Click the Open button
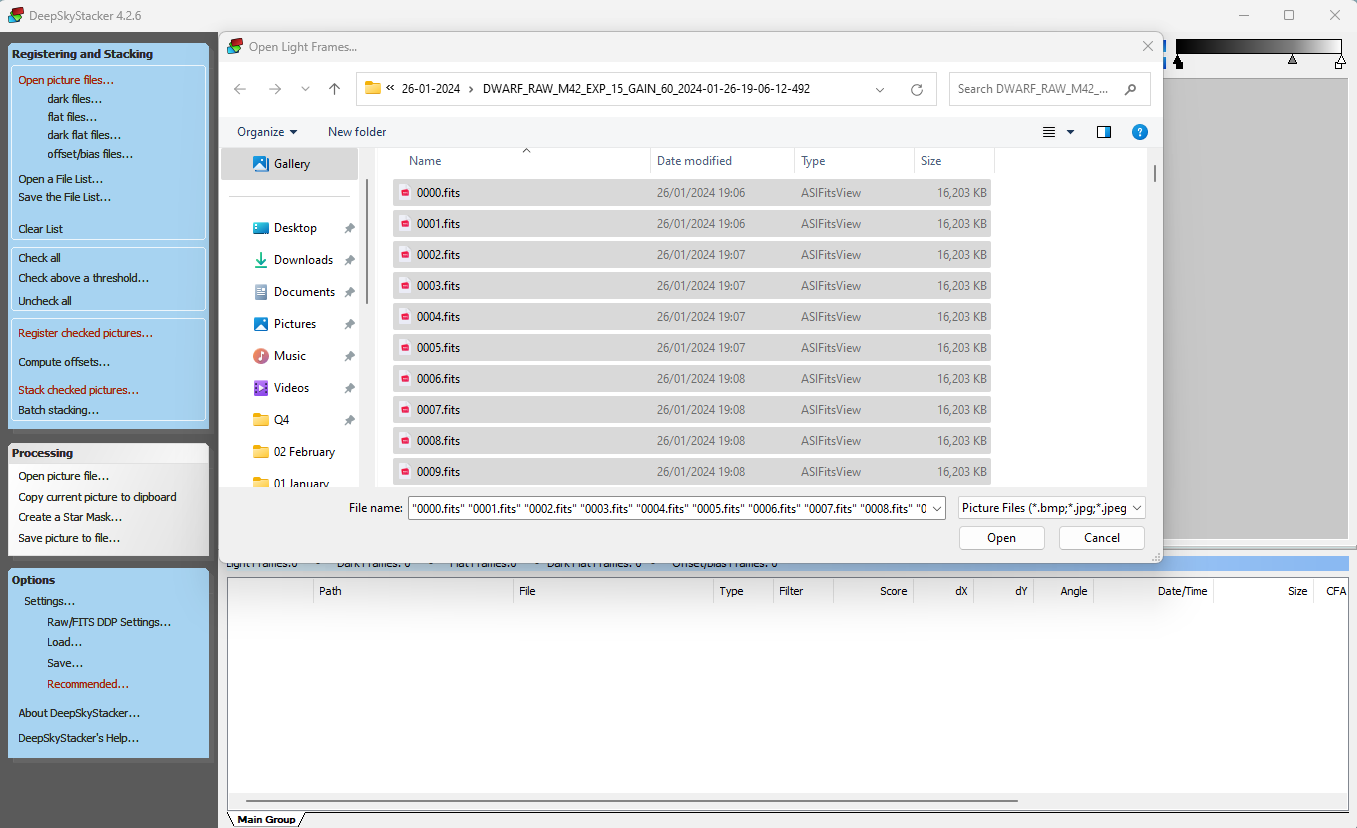This screenshot has height=828, width=1357. pos(1001,538)
